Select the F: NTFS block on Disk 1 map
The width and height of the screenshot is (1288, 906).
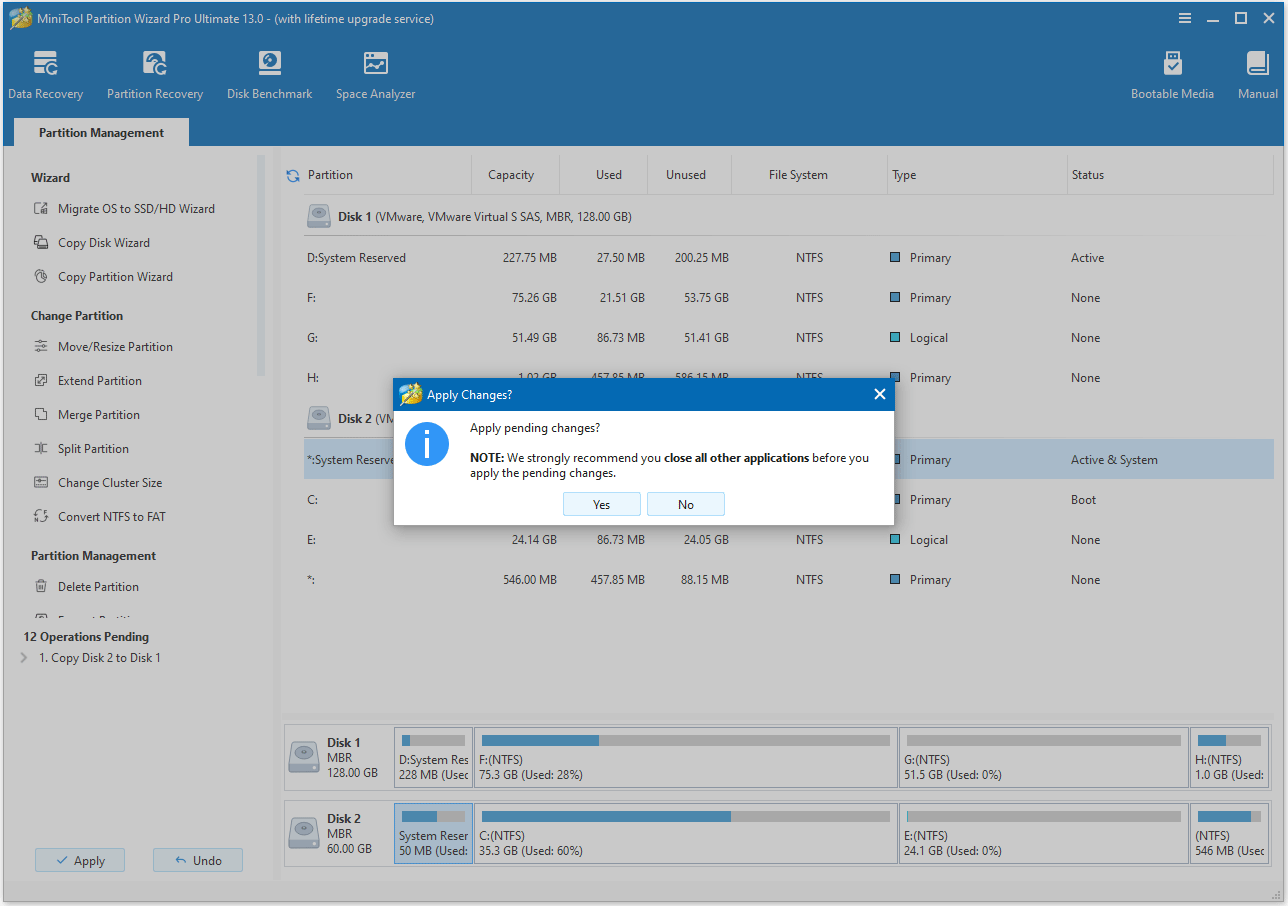tap(685, 758)
